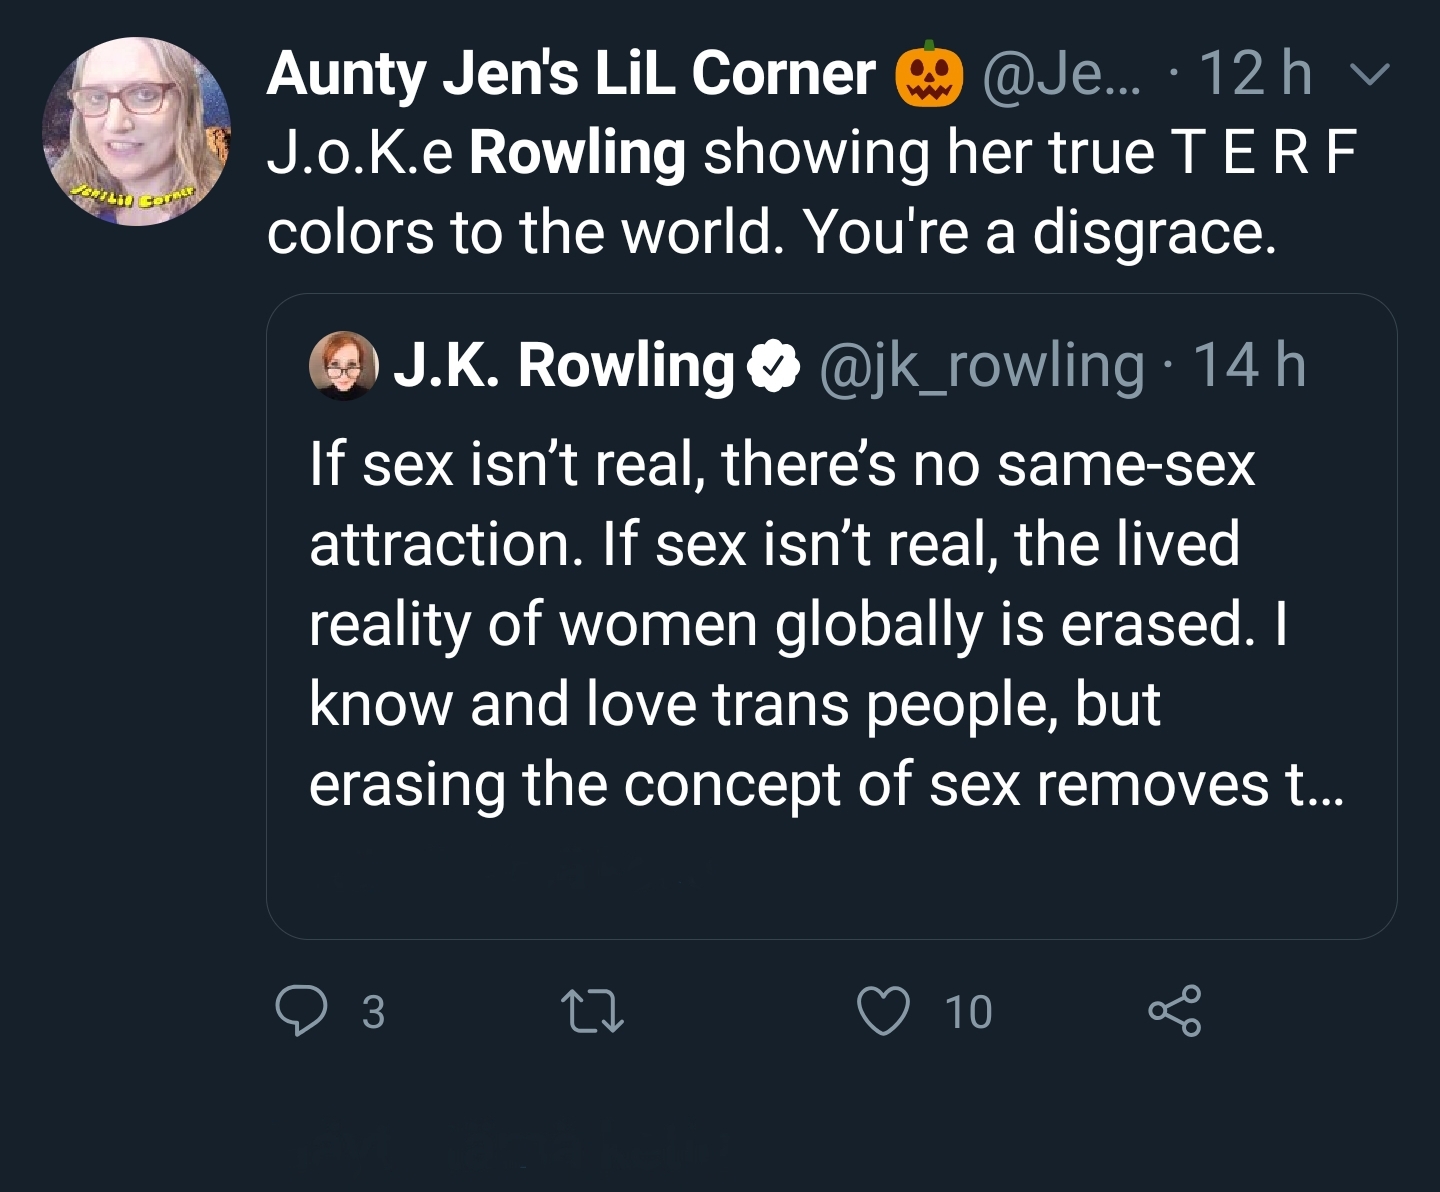Open J.K. Rowling's small avatar
Image resolution: width=1440 pixels, height=1192 pixels.
(343, 366)
